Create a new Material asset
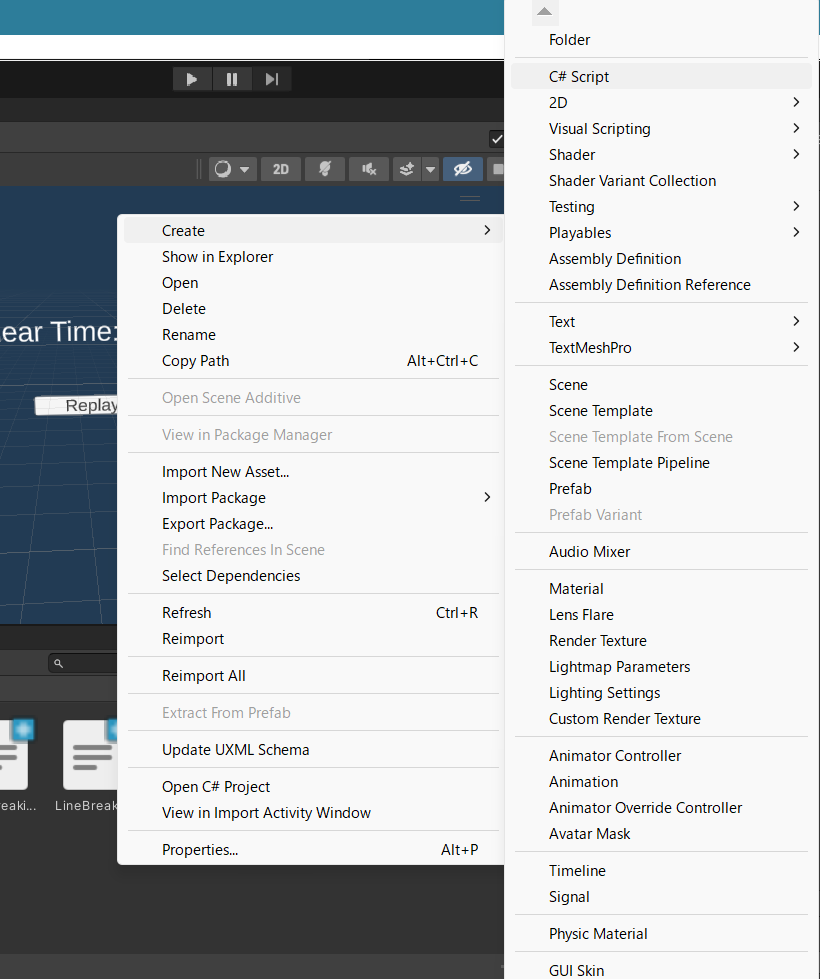 point(576,589)
